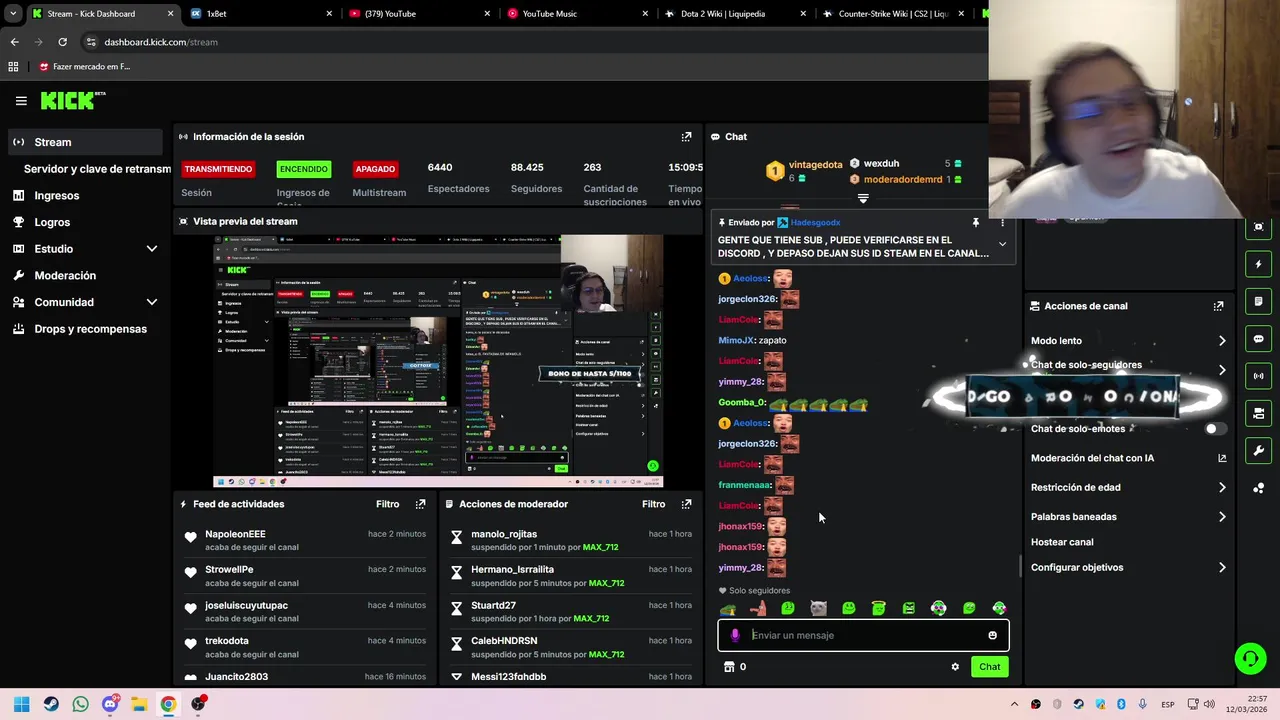Open the shop icon below chat input
Viewport: 1280px width, 720px height.
[729, 667]
